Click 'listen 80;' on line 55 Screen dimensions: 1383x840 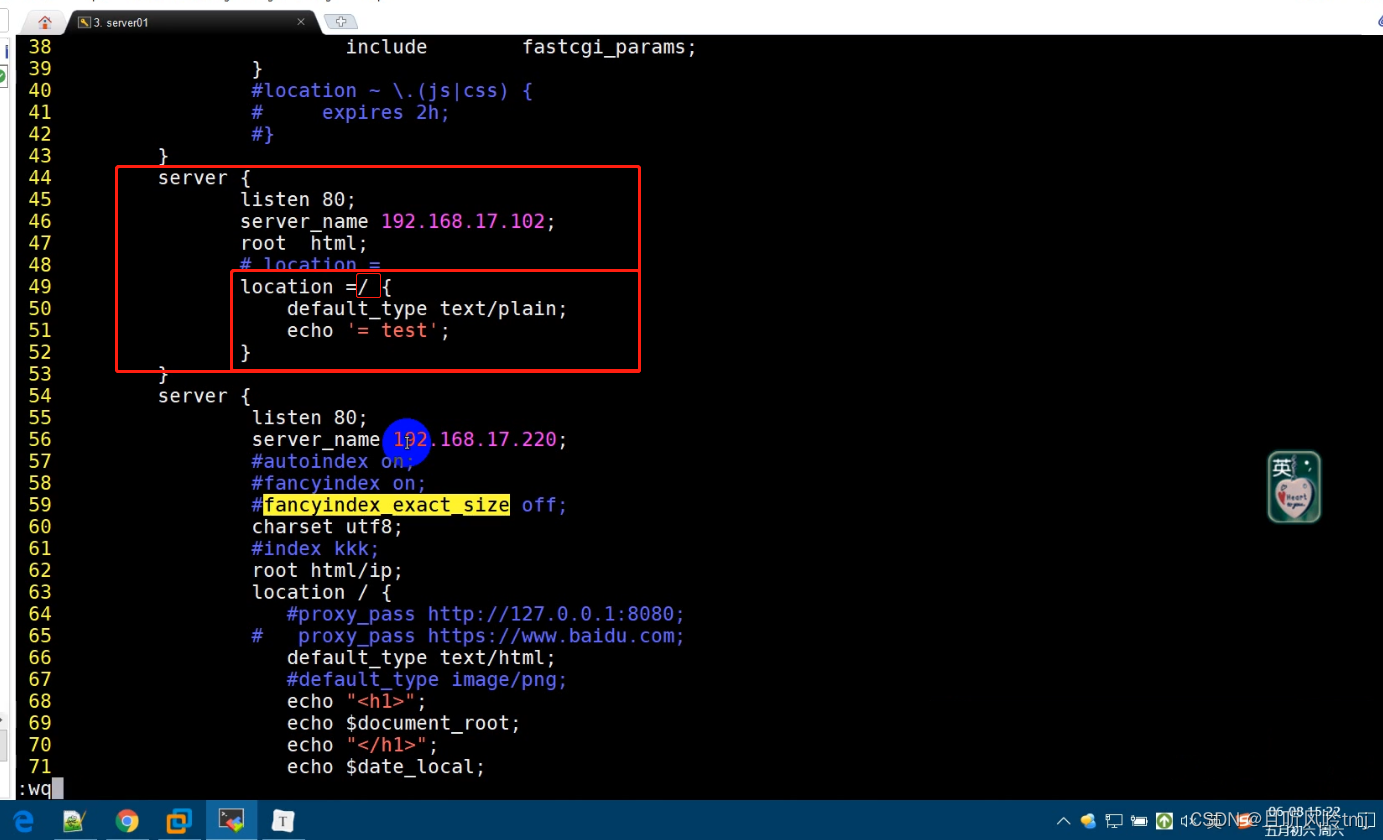coord(310,417)
